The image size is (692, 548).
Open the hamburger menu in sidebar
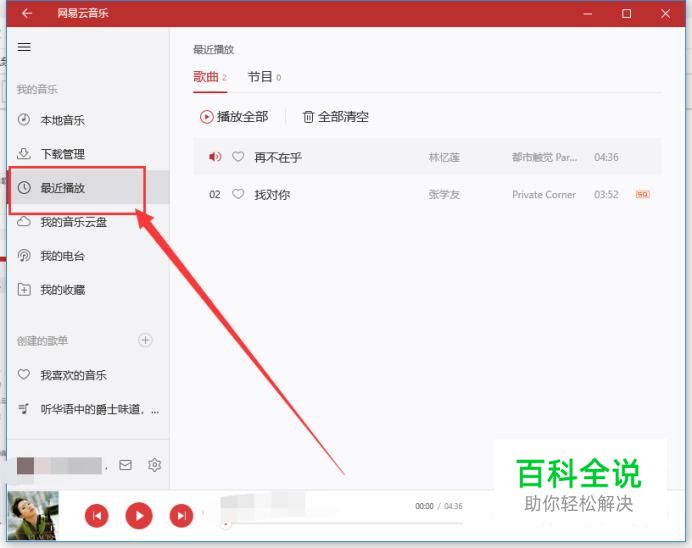[x=24, y=47]
